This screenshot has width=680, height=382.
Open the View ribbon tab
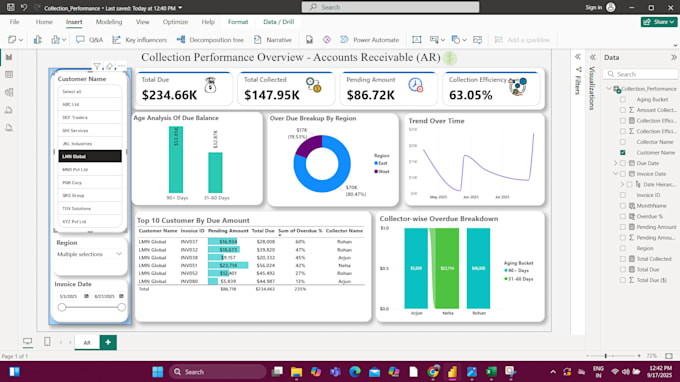142,22
